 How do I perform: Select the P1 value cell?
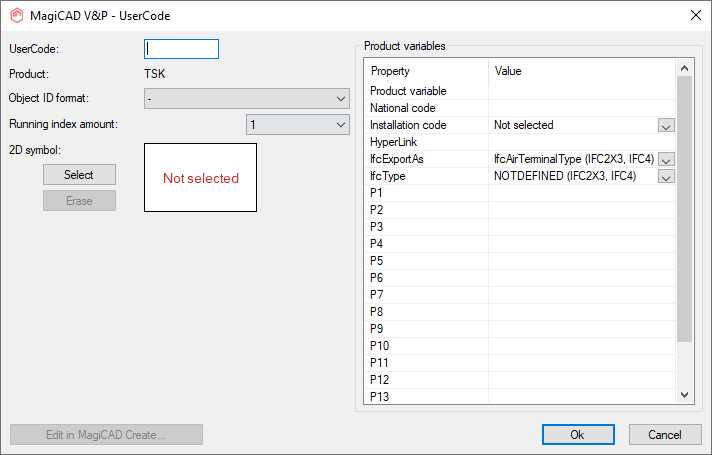580,193
